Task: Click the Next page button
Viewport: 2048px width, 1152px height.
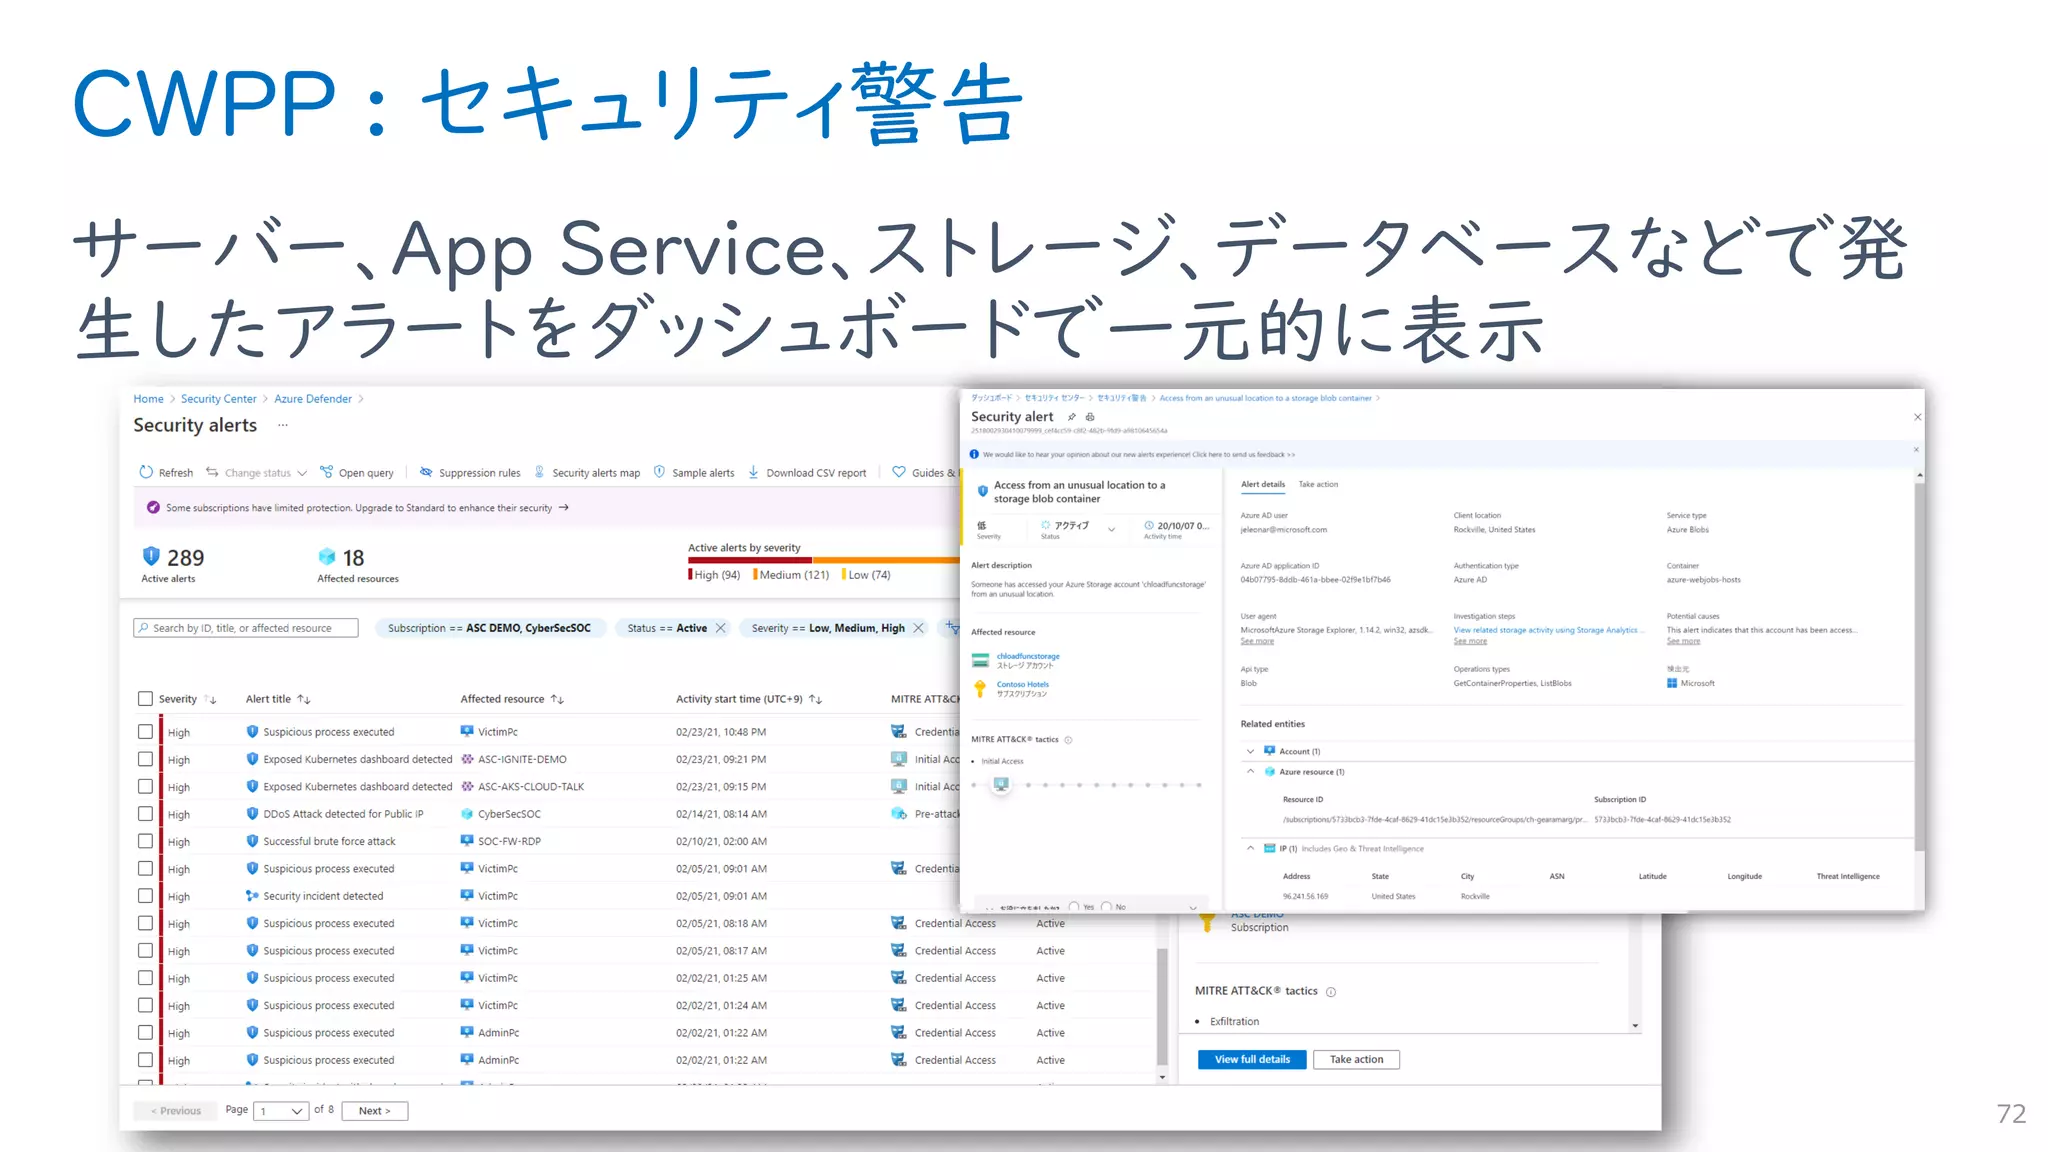Action: click(x=374, y=1111)
